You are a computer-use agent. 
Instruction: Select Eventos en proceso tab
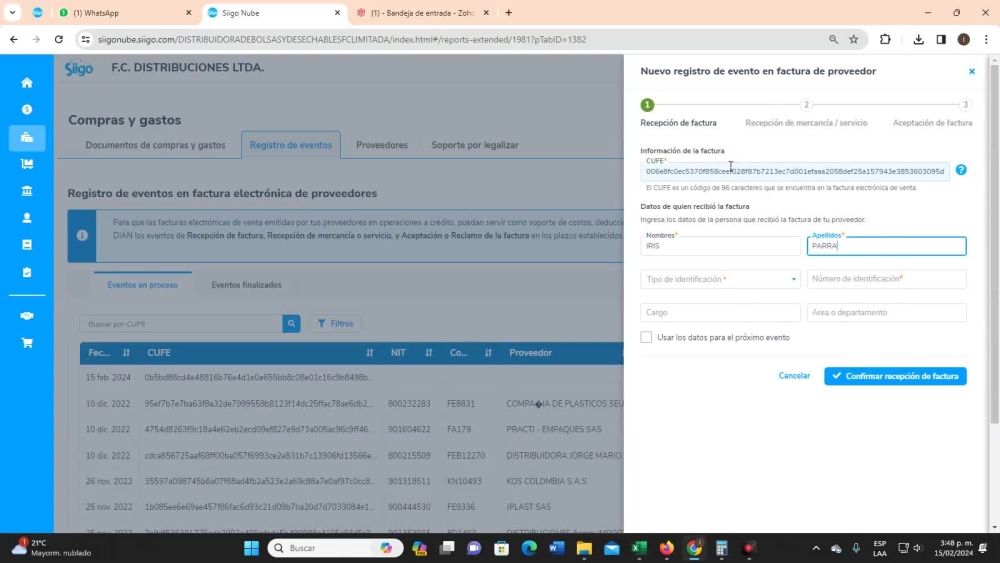click(x=142, y=285)
